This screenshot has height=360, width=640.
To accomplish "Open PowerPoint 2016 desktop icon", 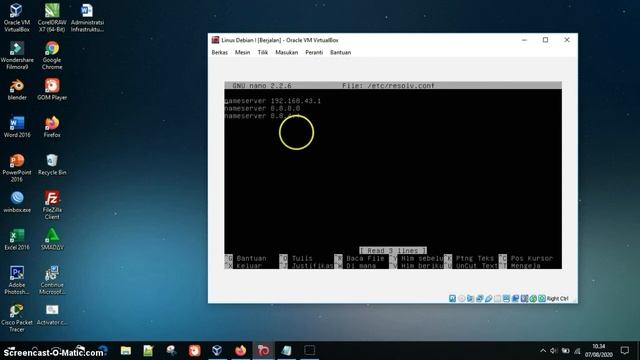I will pos(17,168).
